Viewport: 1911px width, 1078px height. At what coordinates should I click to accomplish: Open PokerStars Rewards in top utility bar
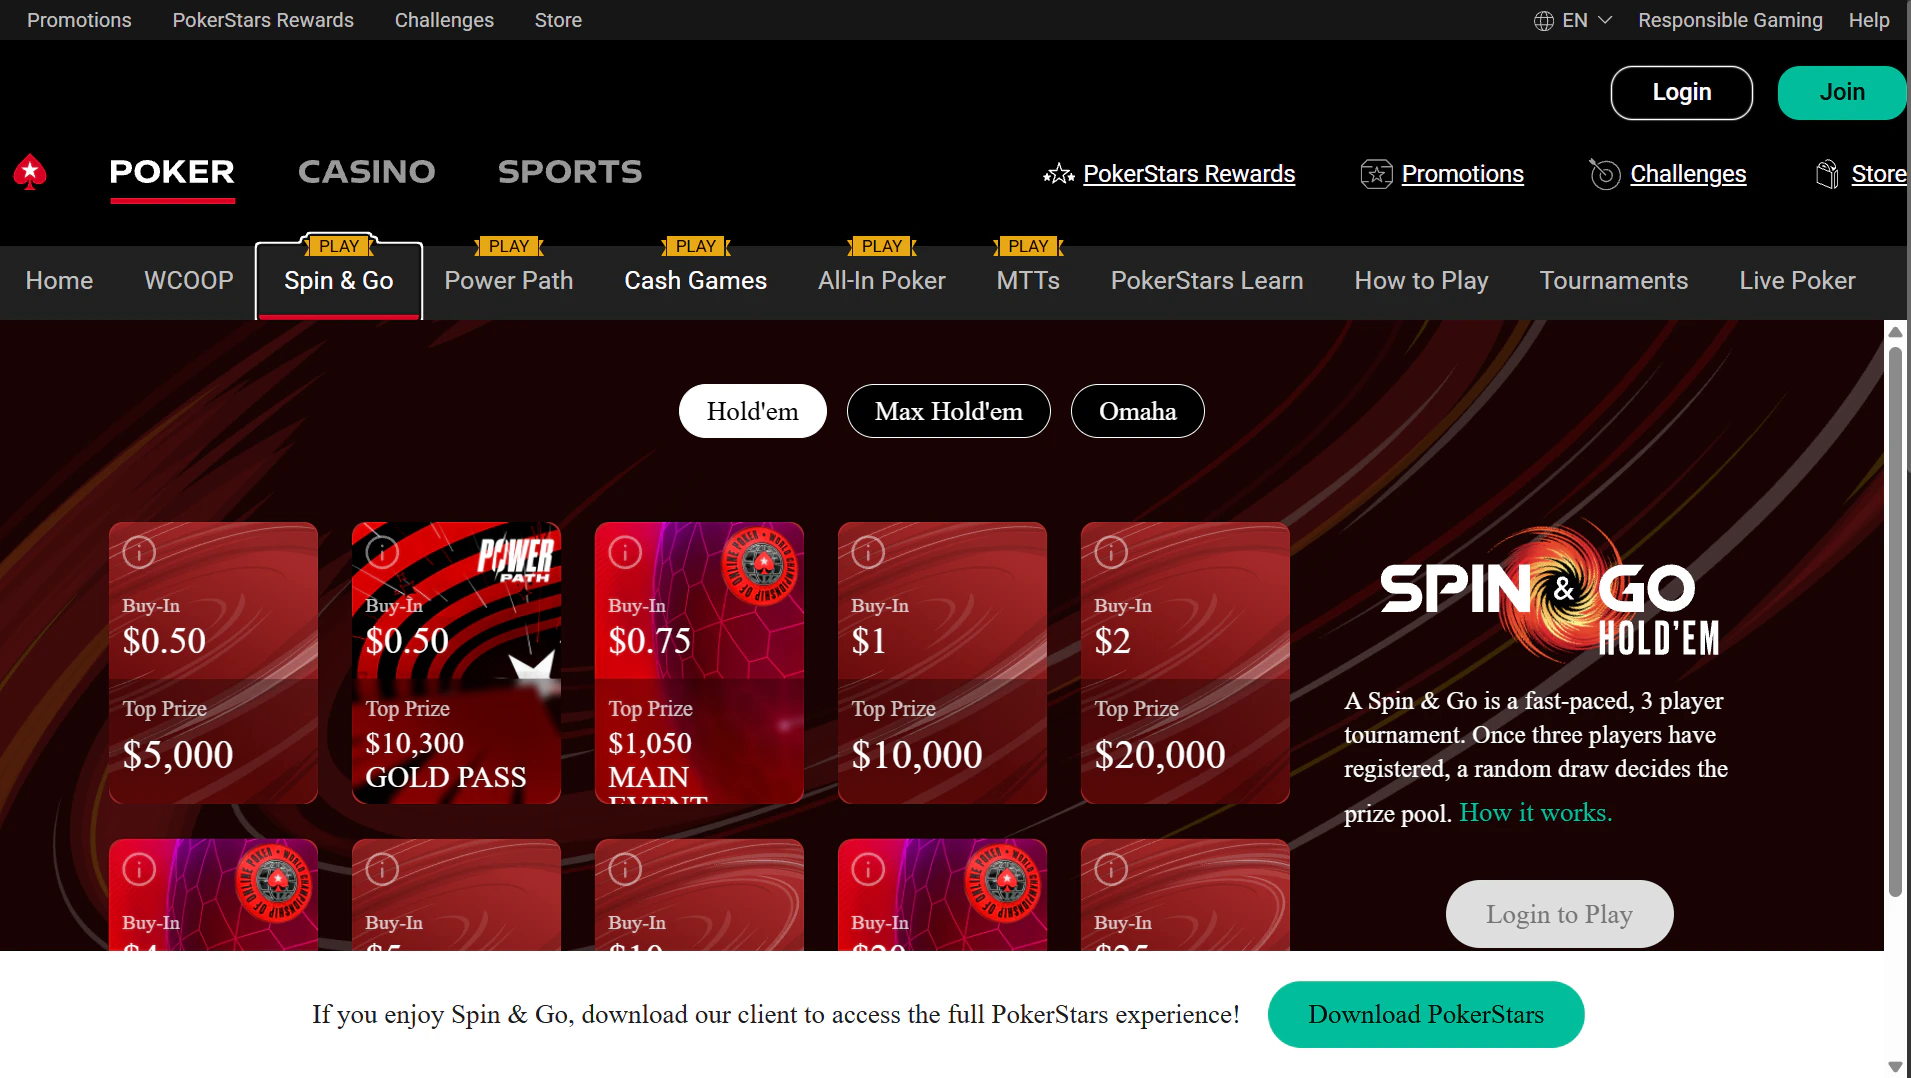pyautogui.click(x=263, y=20)
